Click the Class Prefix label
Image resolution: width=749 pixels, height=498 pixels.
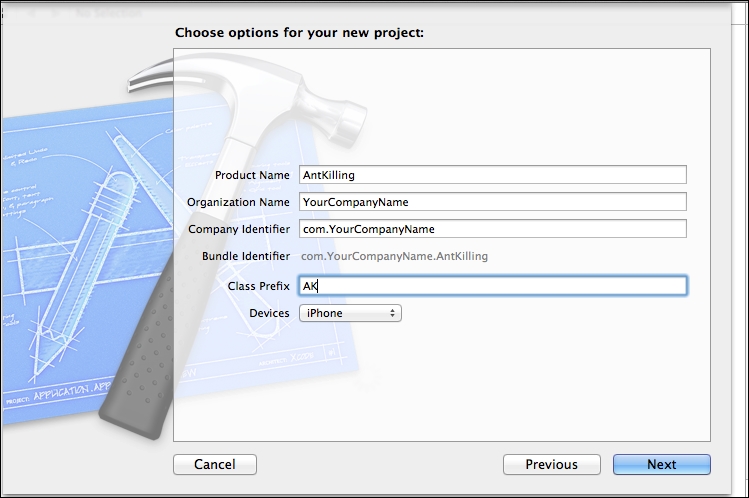point(258,286)
